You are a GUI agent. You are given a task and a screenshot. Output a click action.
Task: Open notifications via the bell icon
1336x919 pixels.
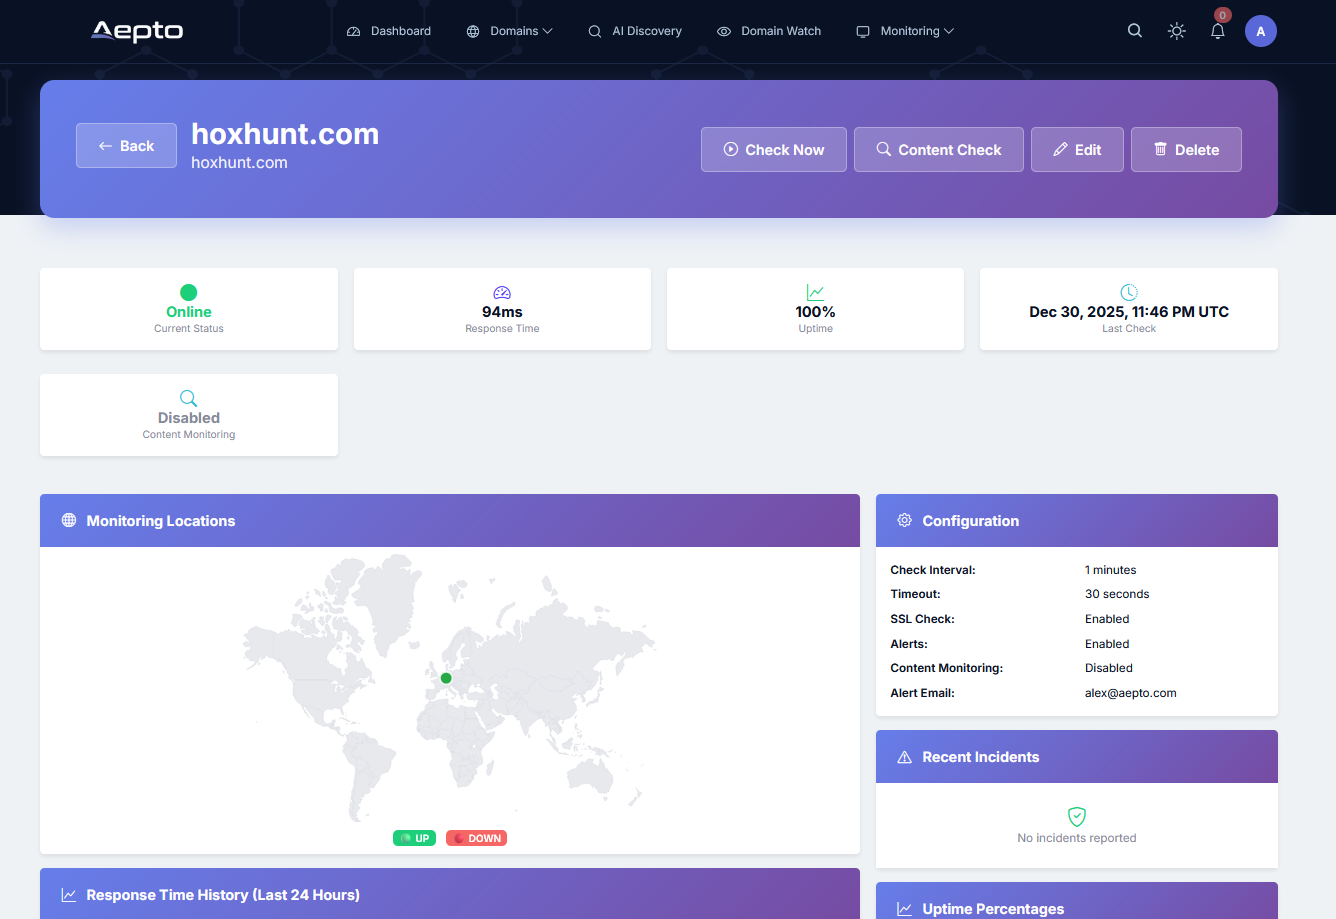coord(1217,31)
